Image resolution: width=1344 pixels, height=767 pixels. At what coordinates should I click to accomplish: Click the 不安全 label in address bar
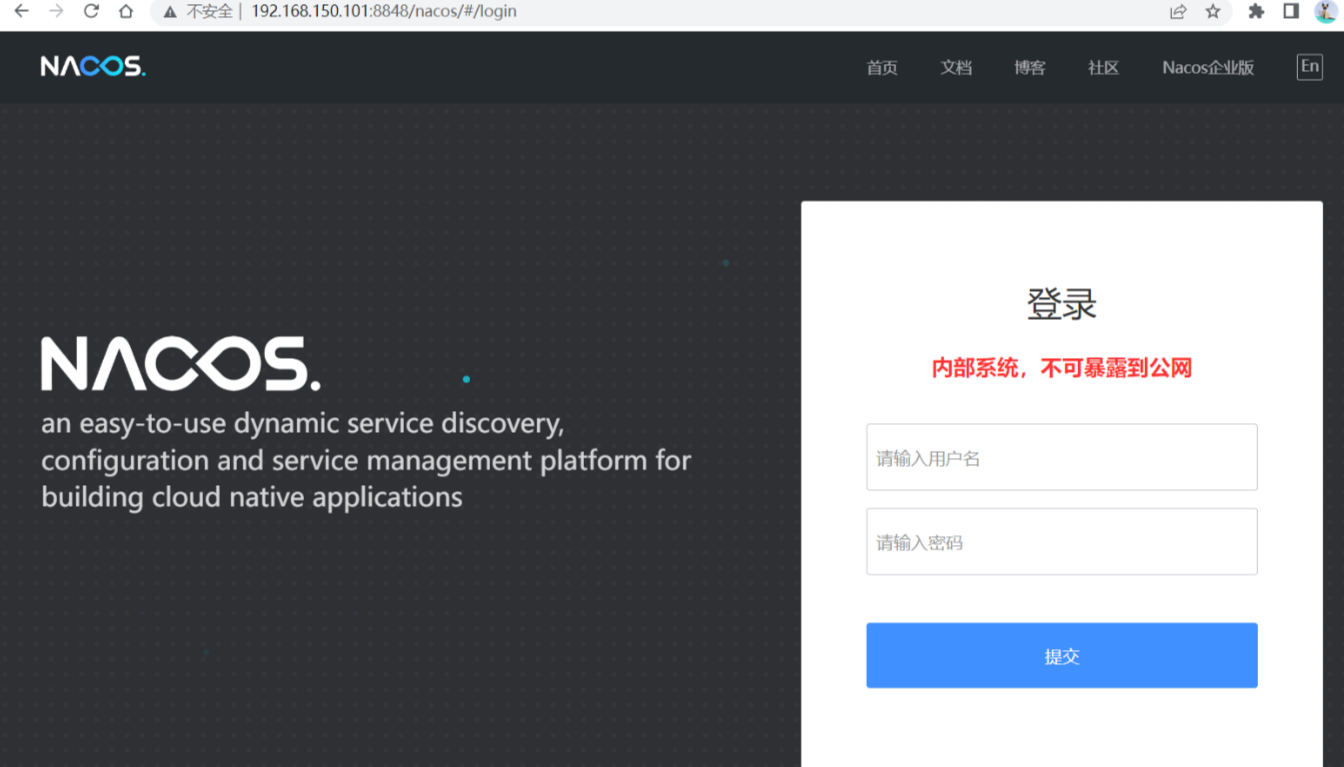coord(210,12)
